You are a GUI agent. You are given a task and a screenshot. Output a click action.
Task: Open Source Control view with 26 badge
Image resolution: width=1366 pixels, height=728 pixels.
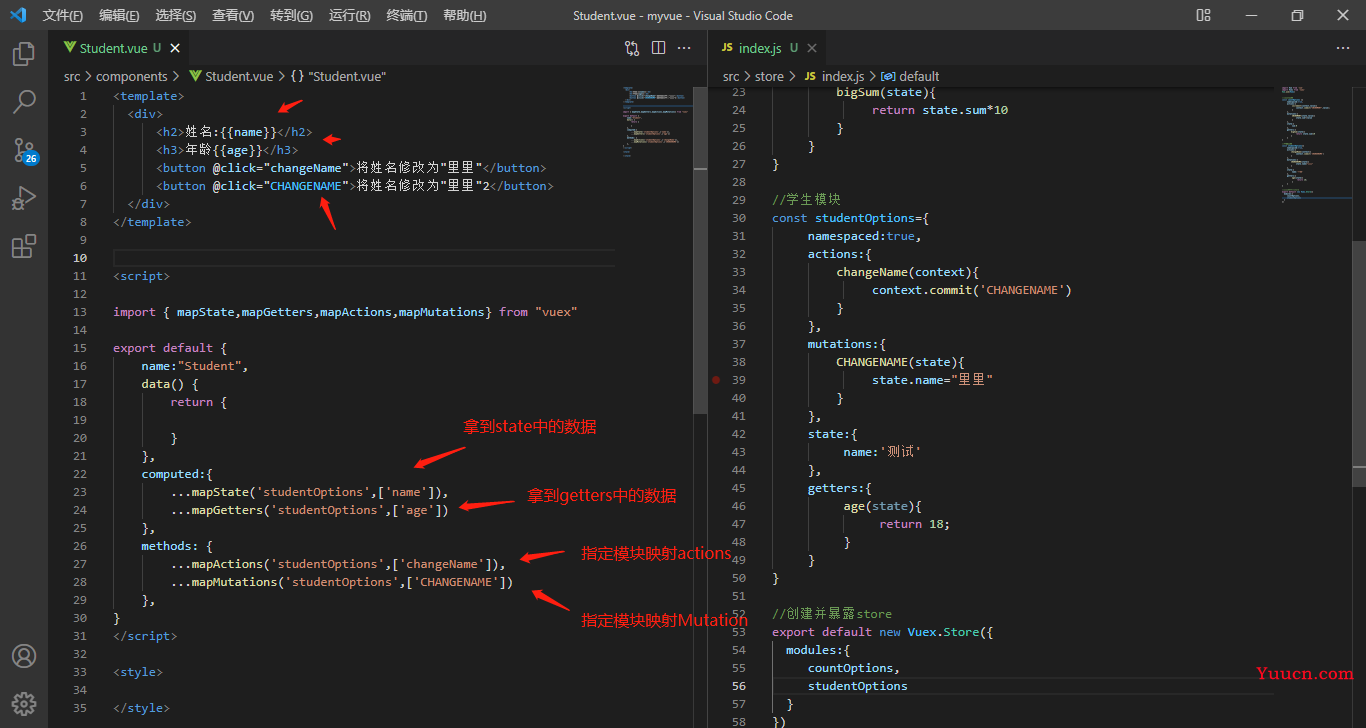pyautogui.click(x=24, y=150)
